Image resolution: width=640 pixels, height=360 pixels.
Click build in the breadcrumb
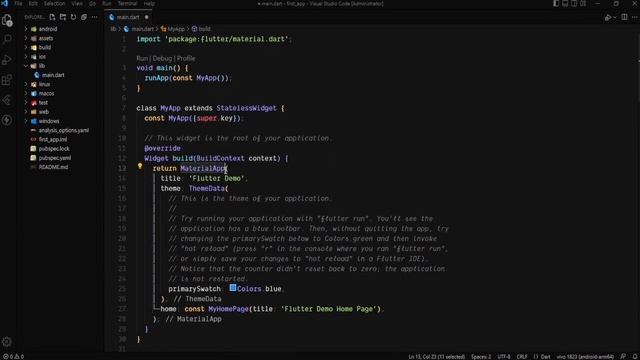[204, 29]
